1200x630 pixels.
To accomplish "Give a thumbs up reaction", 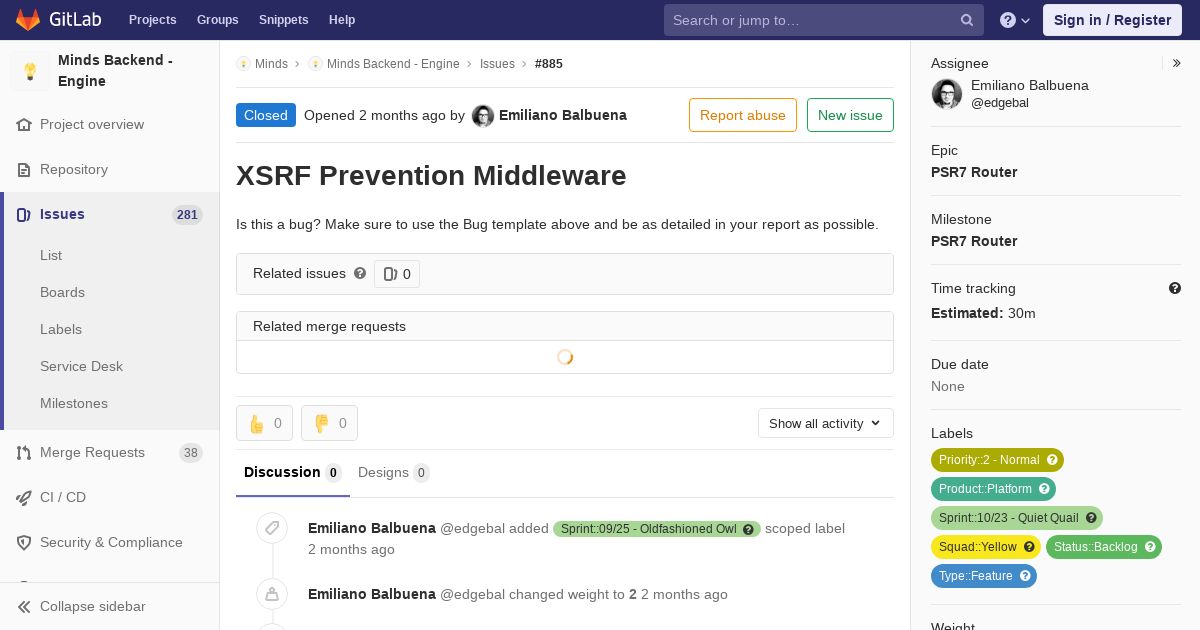I will click(264, 423).
